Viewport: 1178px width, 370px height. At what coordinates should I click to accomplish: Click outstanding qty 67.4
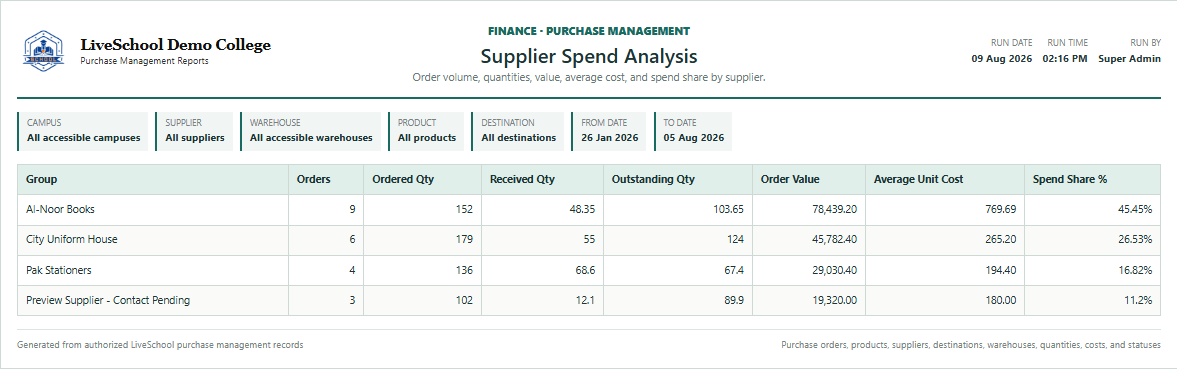[x=734, y=270]
